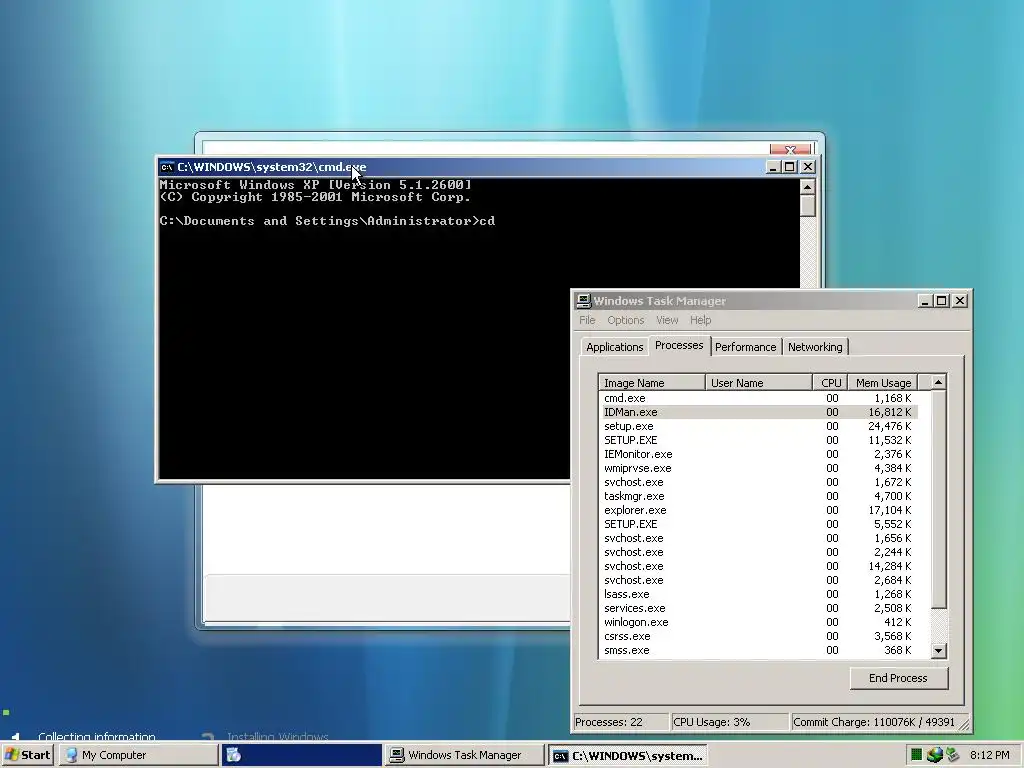
Task: Switch to Windows Task Manager taskbar button
Action: 464,755
